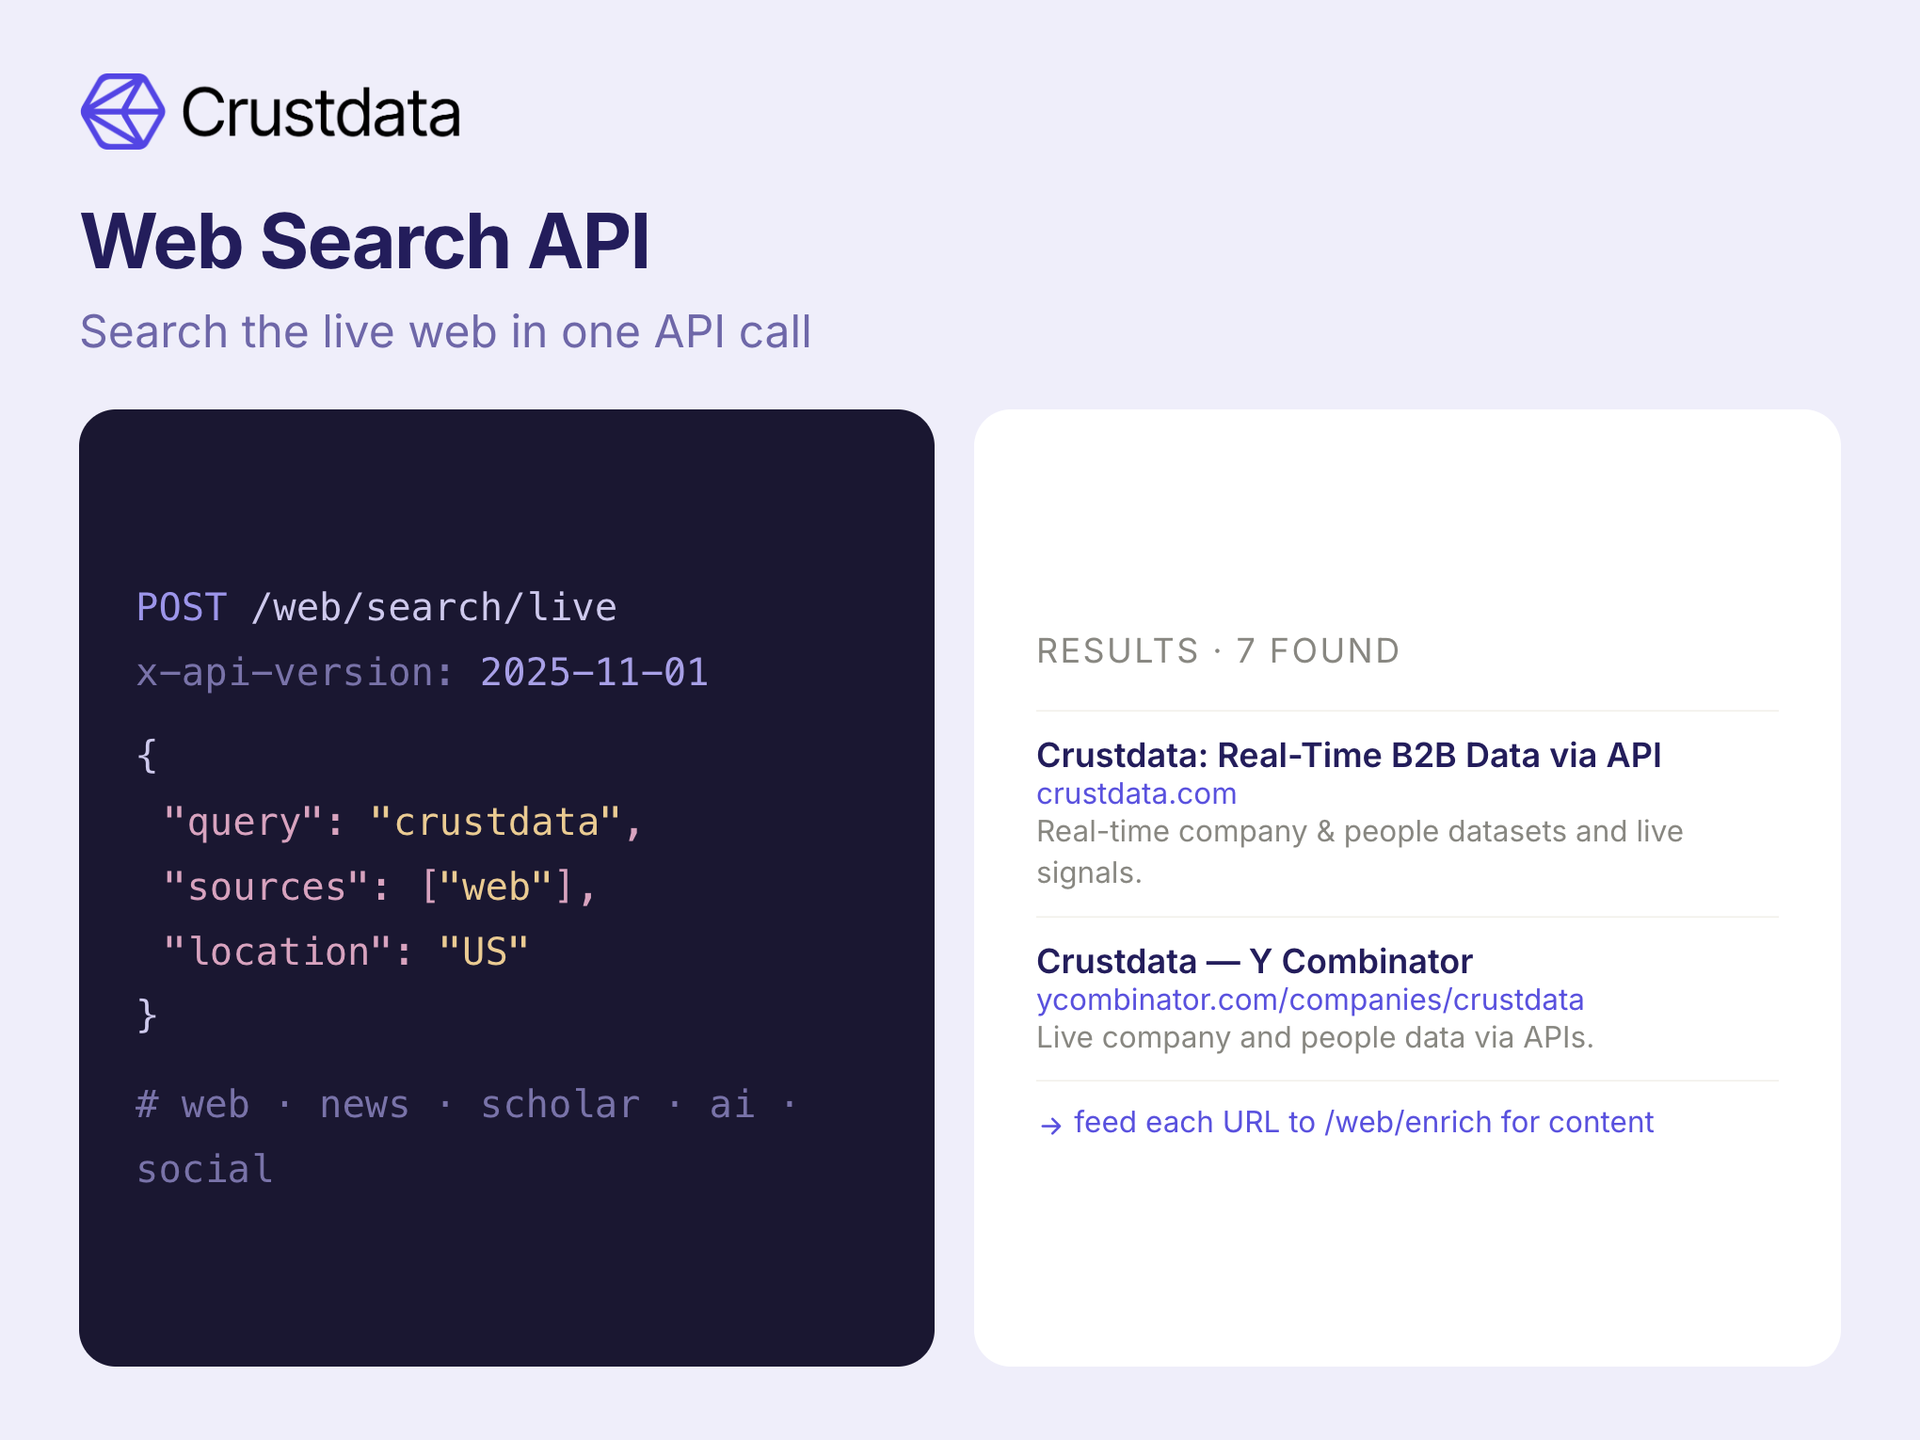The image size is (1920, 1440).
Task: Select the Web Search API heading
Action: point(365,241)
